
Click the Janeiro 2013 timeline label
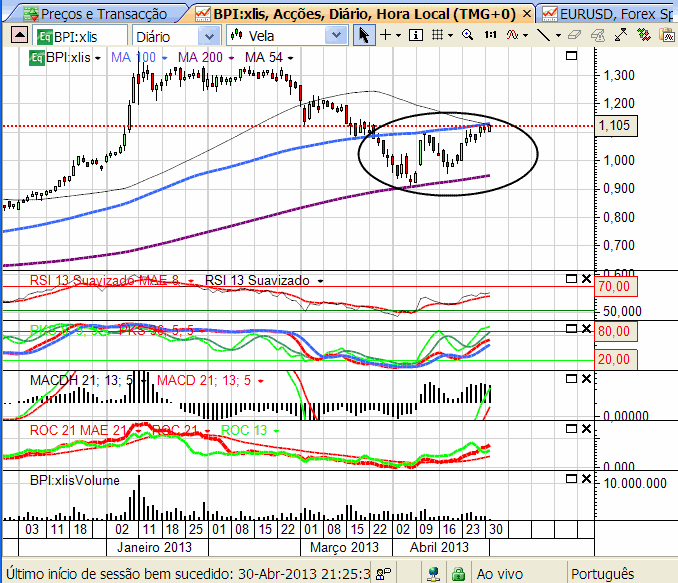154,547
